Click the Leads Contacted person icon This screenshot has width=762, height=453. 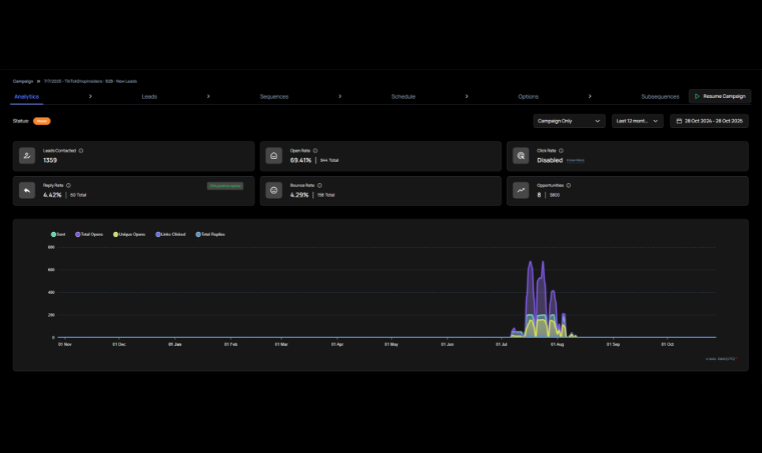point(27,156)
